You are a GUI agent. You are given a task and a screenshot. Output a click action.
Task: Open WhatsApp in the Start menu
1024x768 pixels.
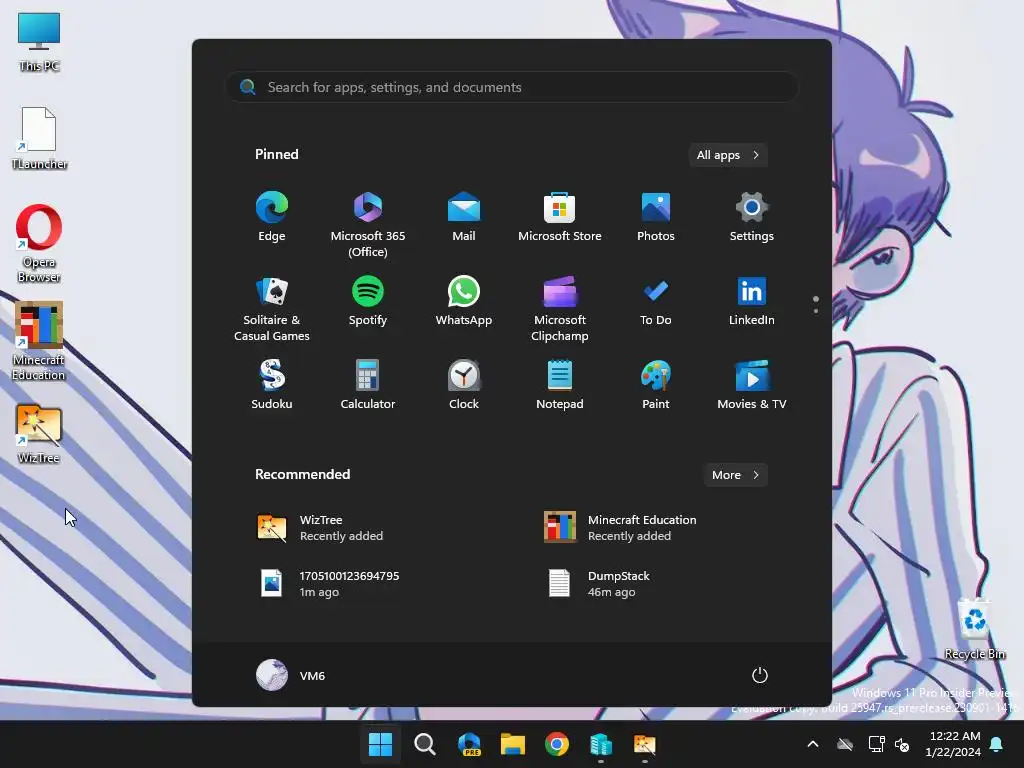464,301
